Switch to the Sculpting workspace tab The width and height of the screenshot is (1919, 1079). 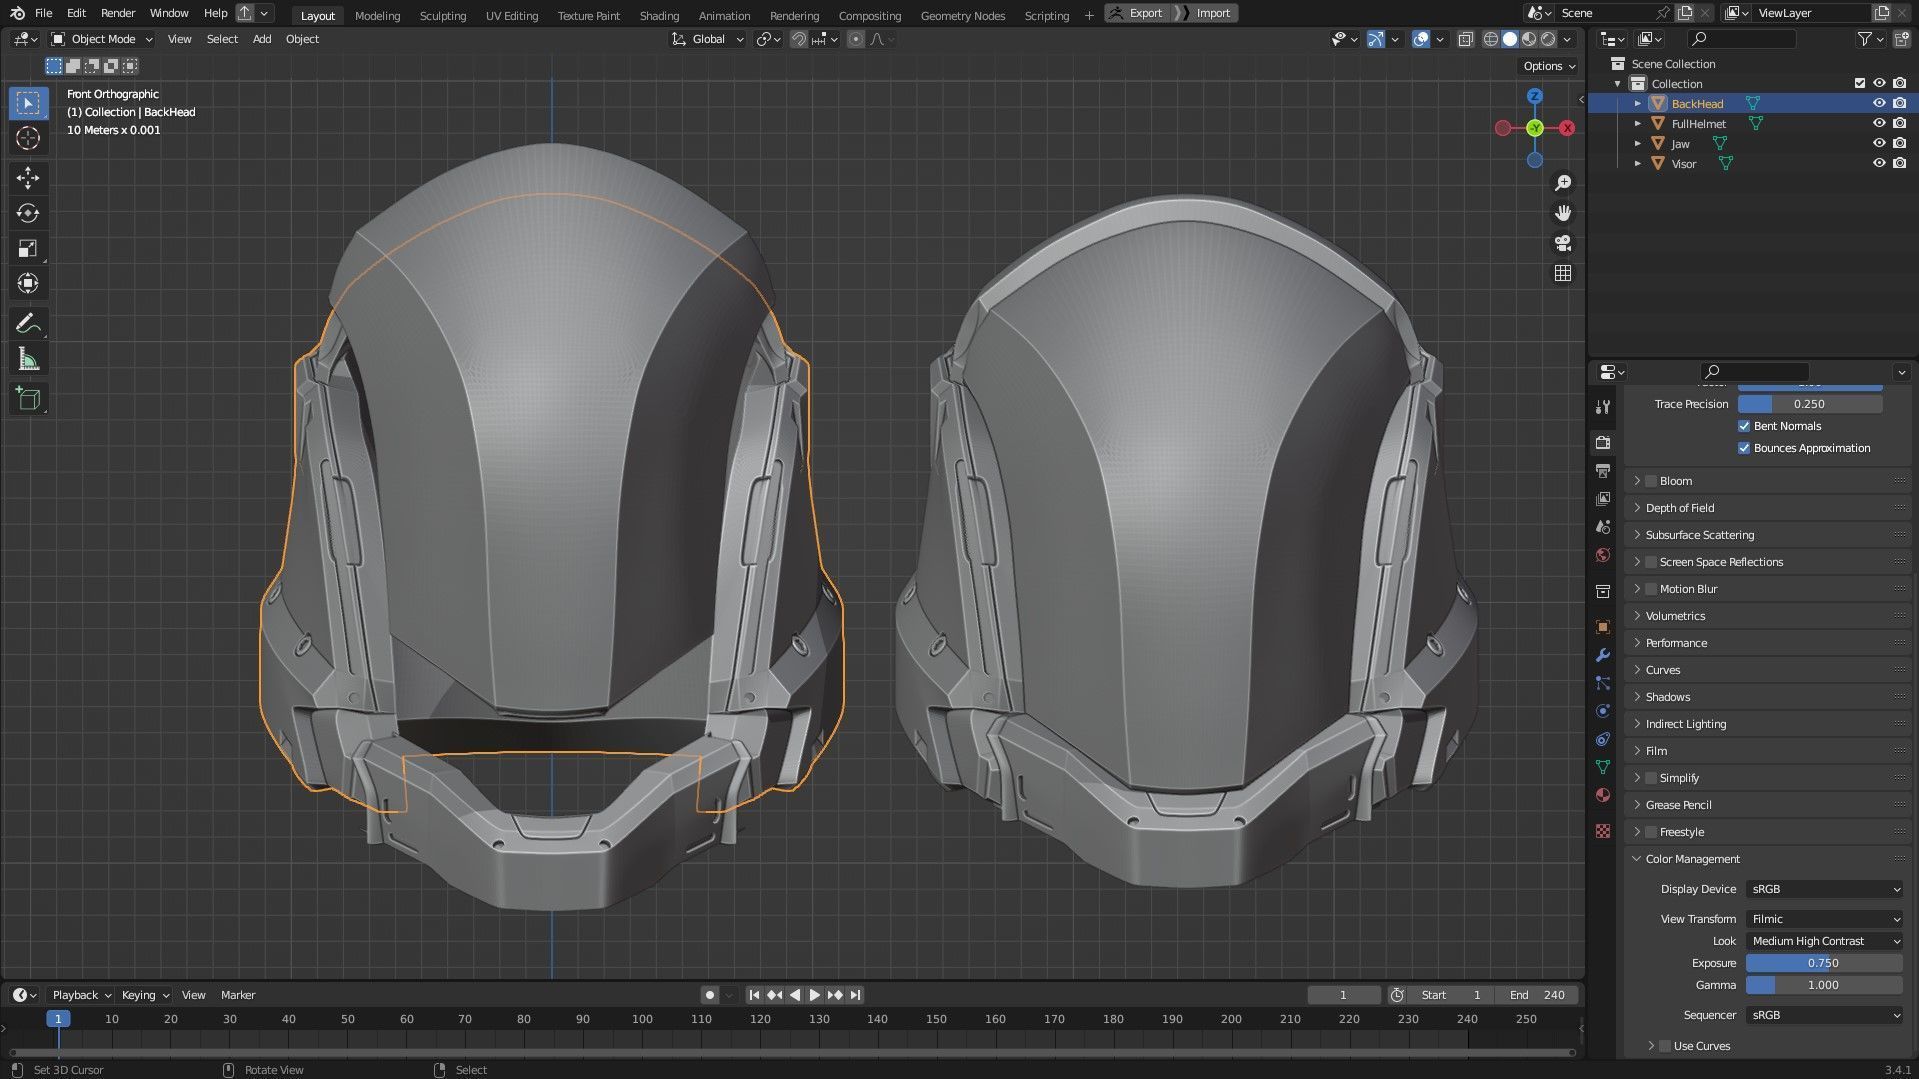click(442, 15)
